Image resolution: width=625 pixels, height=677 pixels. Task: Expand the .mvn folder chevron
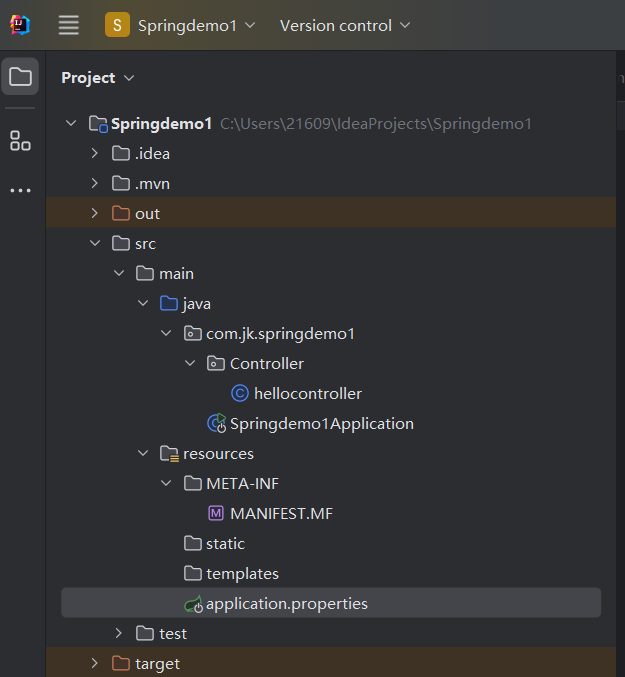tap(95, 183)
